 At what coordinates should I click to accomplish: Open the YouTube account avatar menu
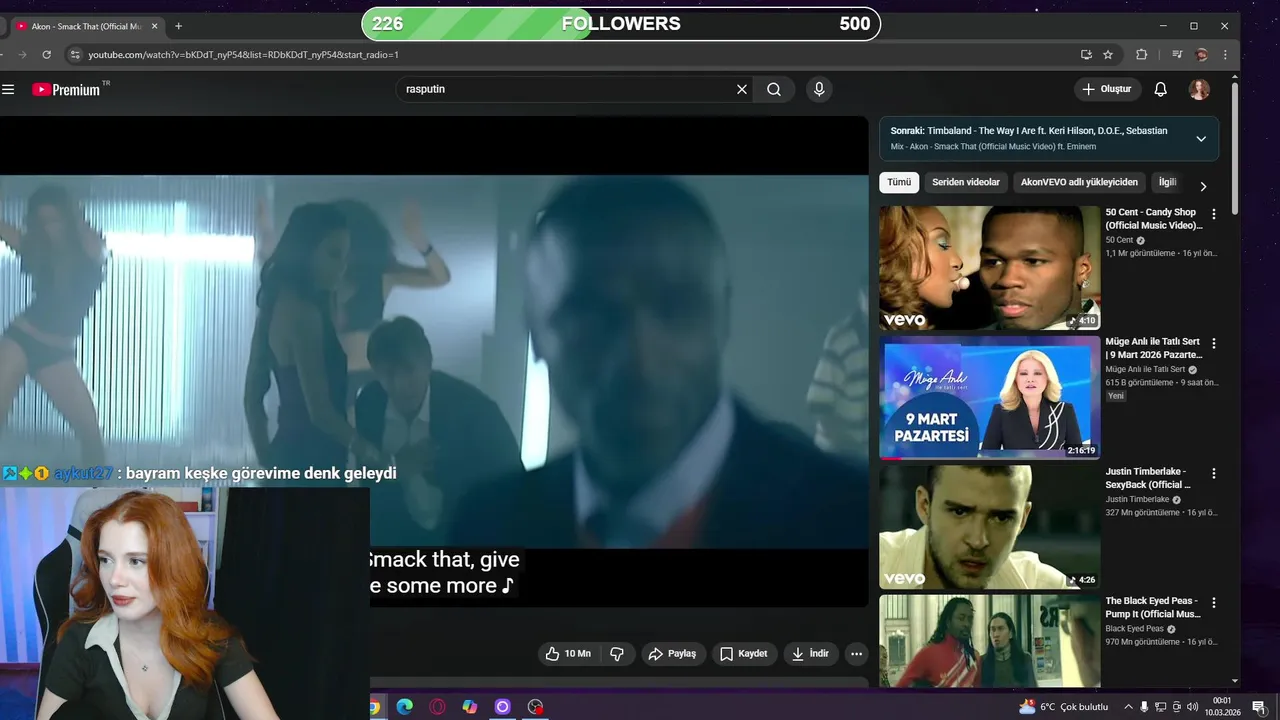pyautogui.click(x=1199, y=90)
